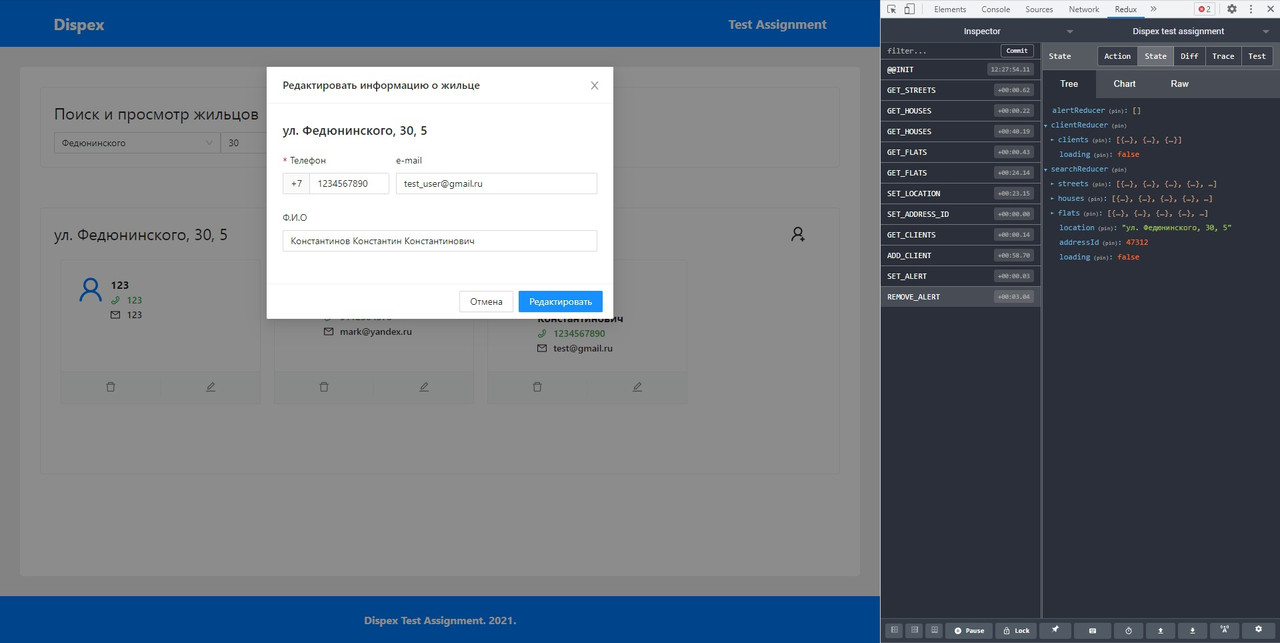Image resolution: width=1280 pixels, height=643 pixels.
Task: Open the Console DevTools tab
Action: point(995,9)
